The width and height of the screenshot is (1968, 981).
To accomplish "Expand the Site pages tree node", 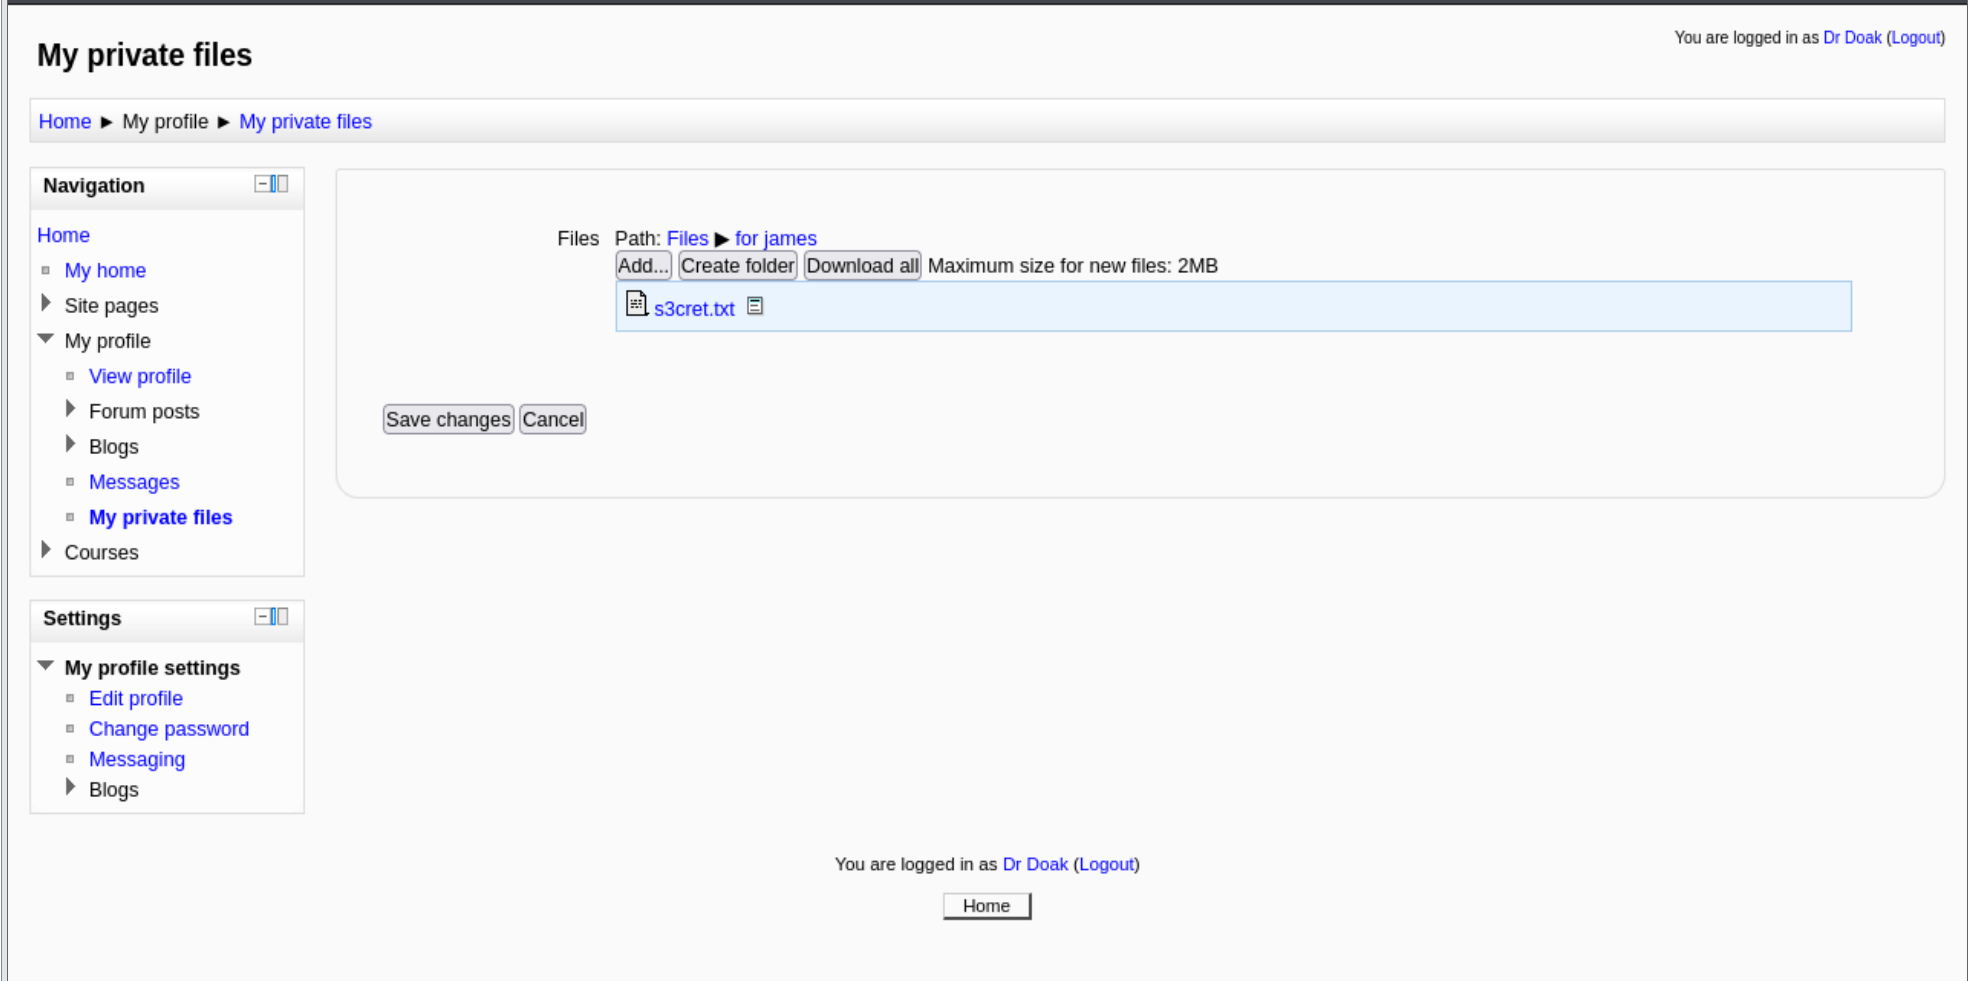I will pos(46,303).
